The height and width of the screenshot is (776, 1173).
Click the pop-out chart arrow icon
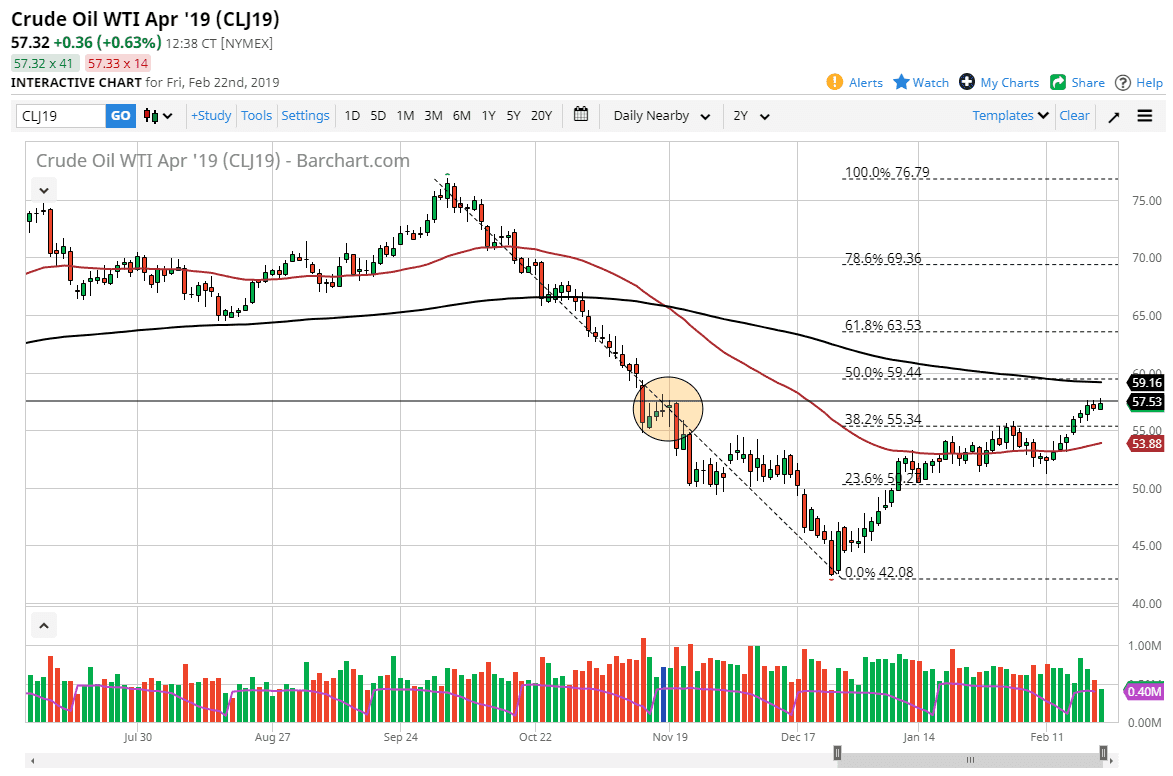pos(1114,116)
